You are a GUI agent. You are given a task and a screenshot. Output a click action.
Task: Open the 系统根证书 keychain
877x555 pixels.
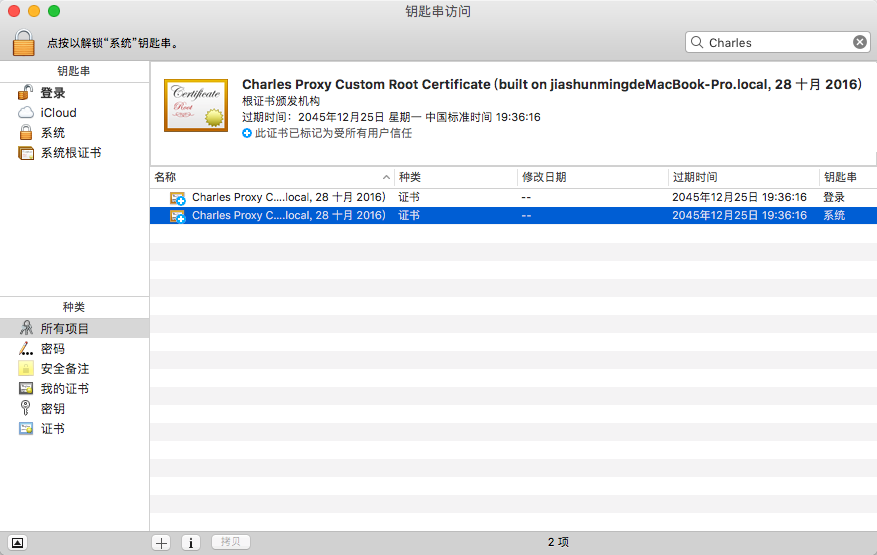70,153
